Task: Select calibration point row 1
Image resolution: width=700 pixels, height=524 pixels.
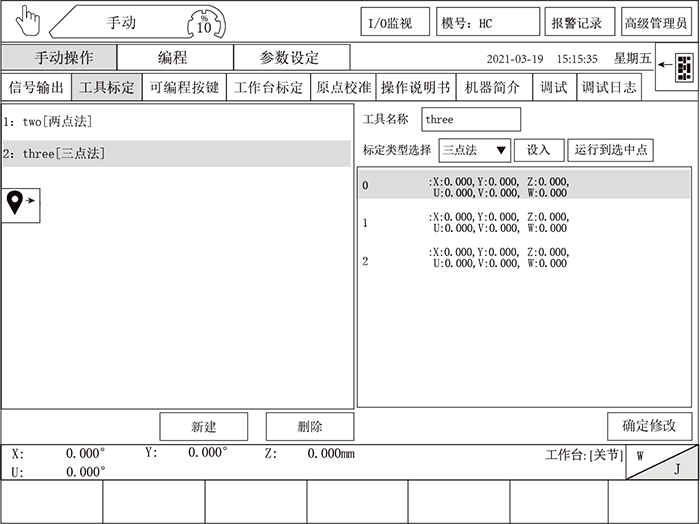Action: (523, 223)
